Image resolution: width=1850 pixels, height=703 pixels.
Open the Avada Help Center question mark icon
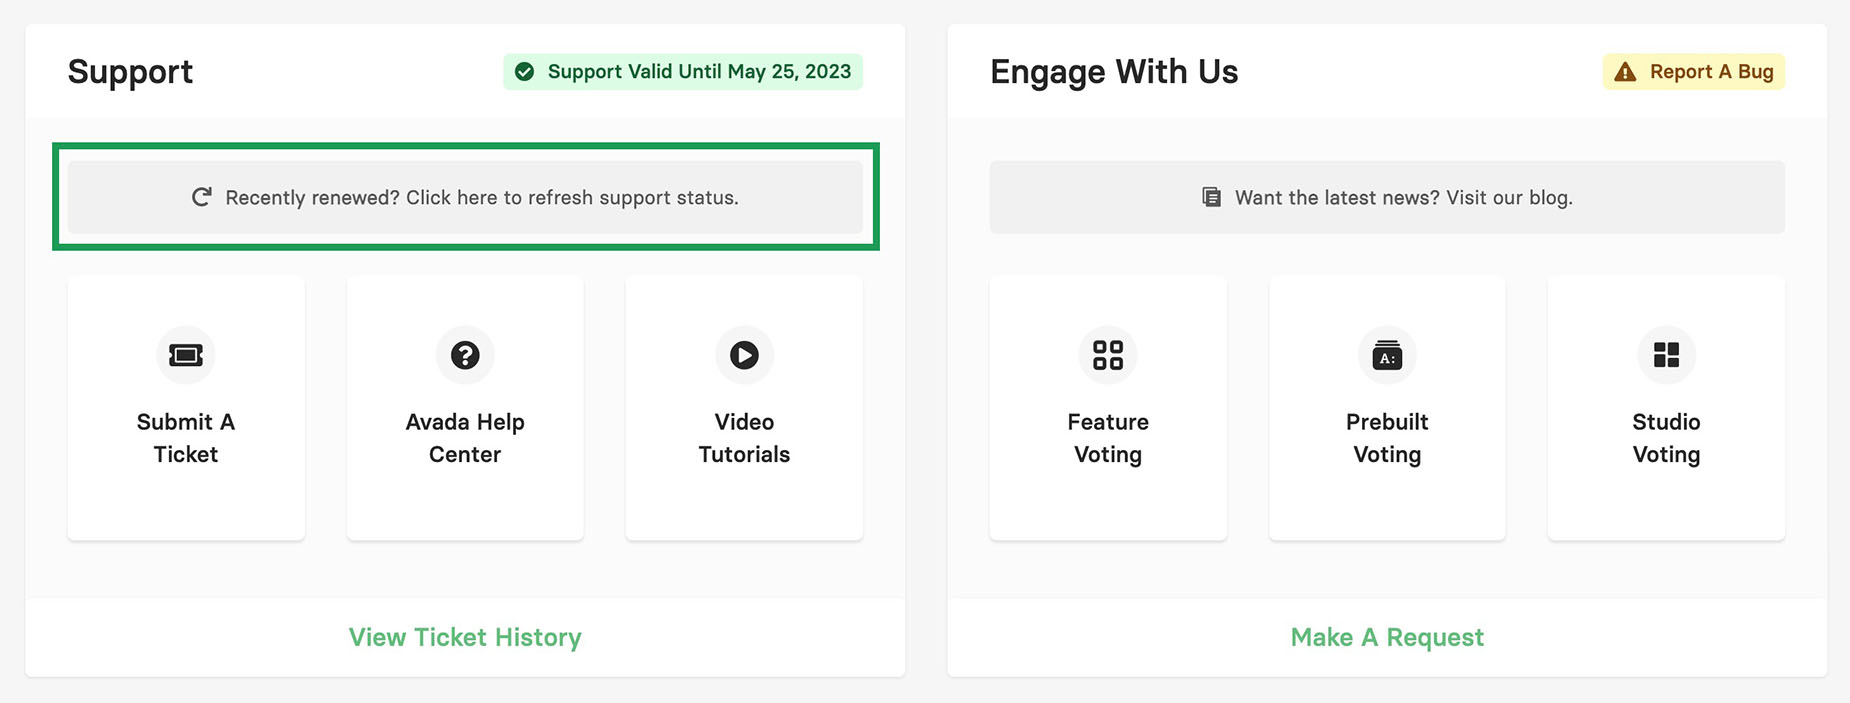pyautogui.click(x=465, y=355)
